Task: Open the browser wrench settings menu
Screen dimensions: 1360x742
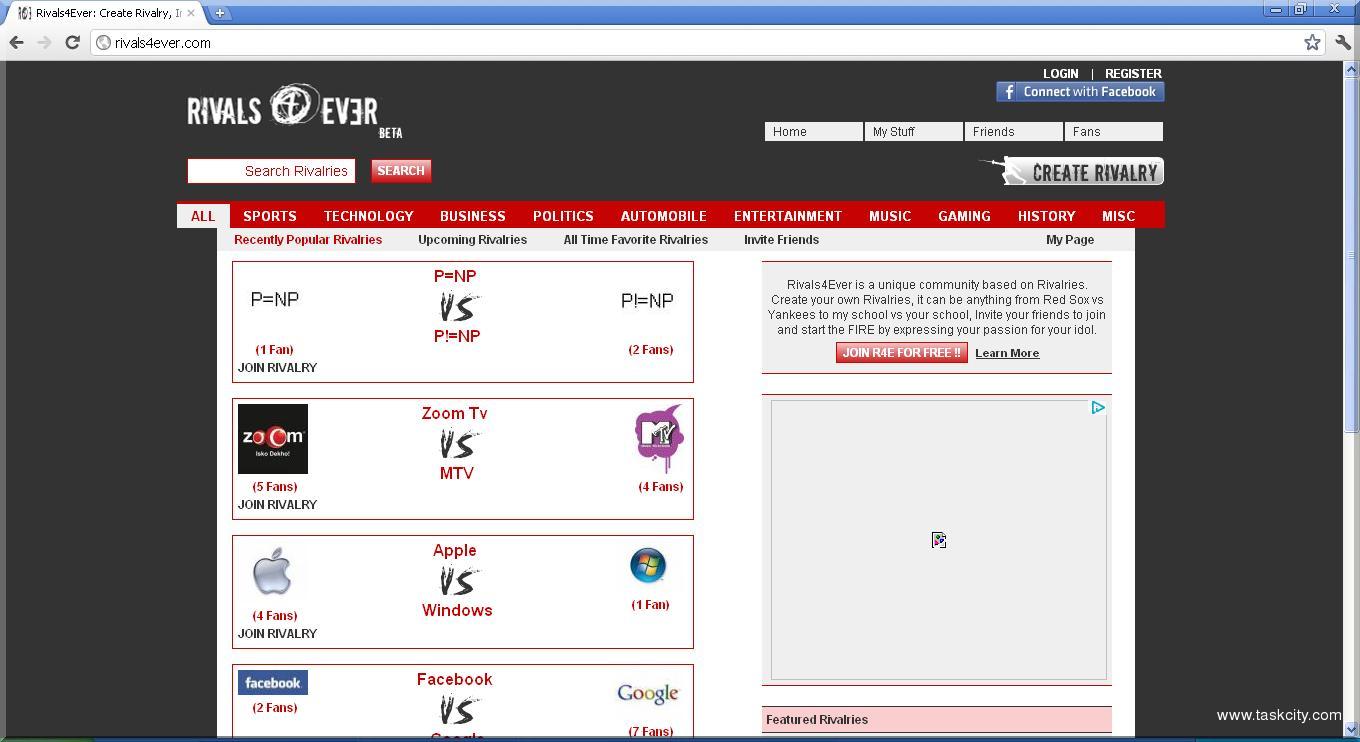Action: tap(1343, 42)
